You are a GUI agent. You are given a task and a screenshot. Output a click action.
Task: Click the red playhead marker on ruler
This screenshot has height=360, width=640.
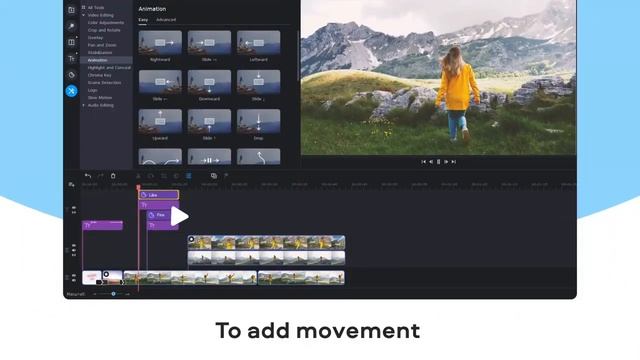pos(138,187)
